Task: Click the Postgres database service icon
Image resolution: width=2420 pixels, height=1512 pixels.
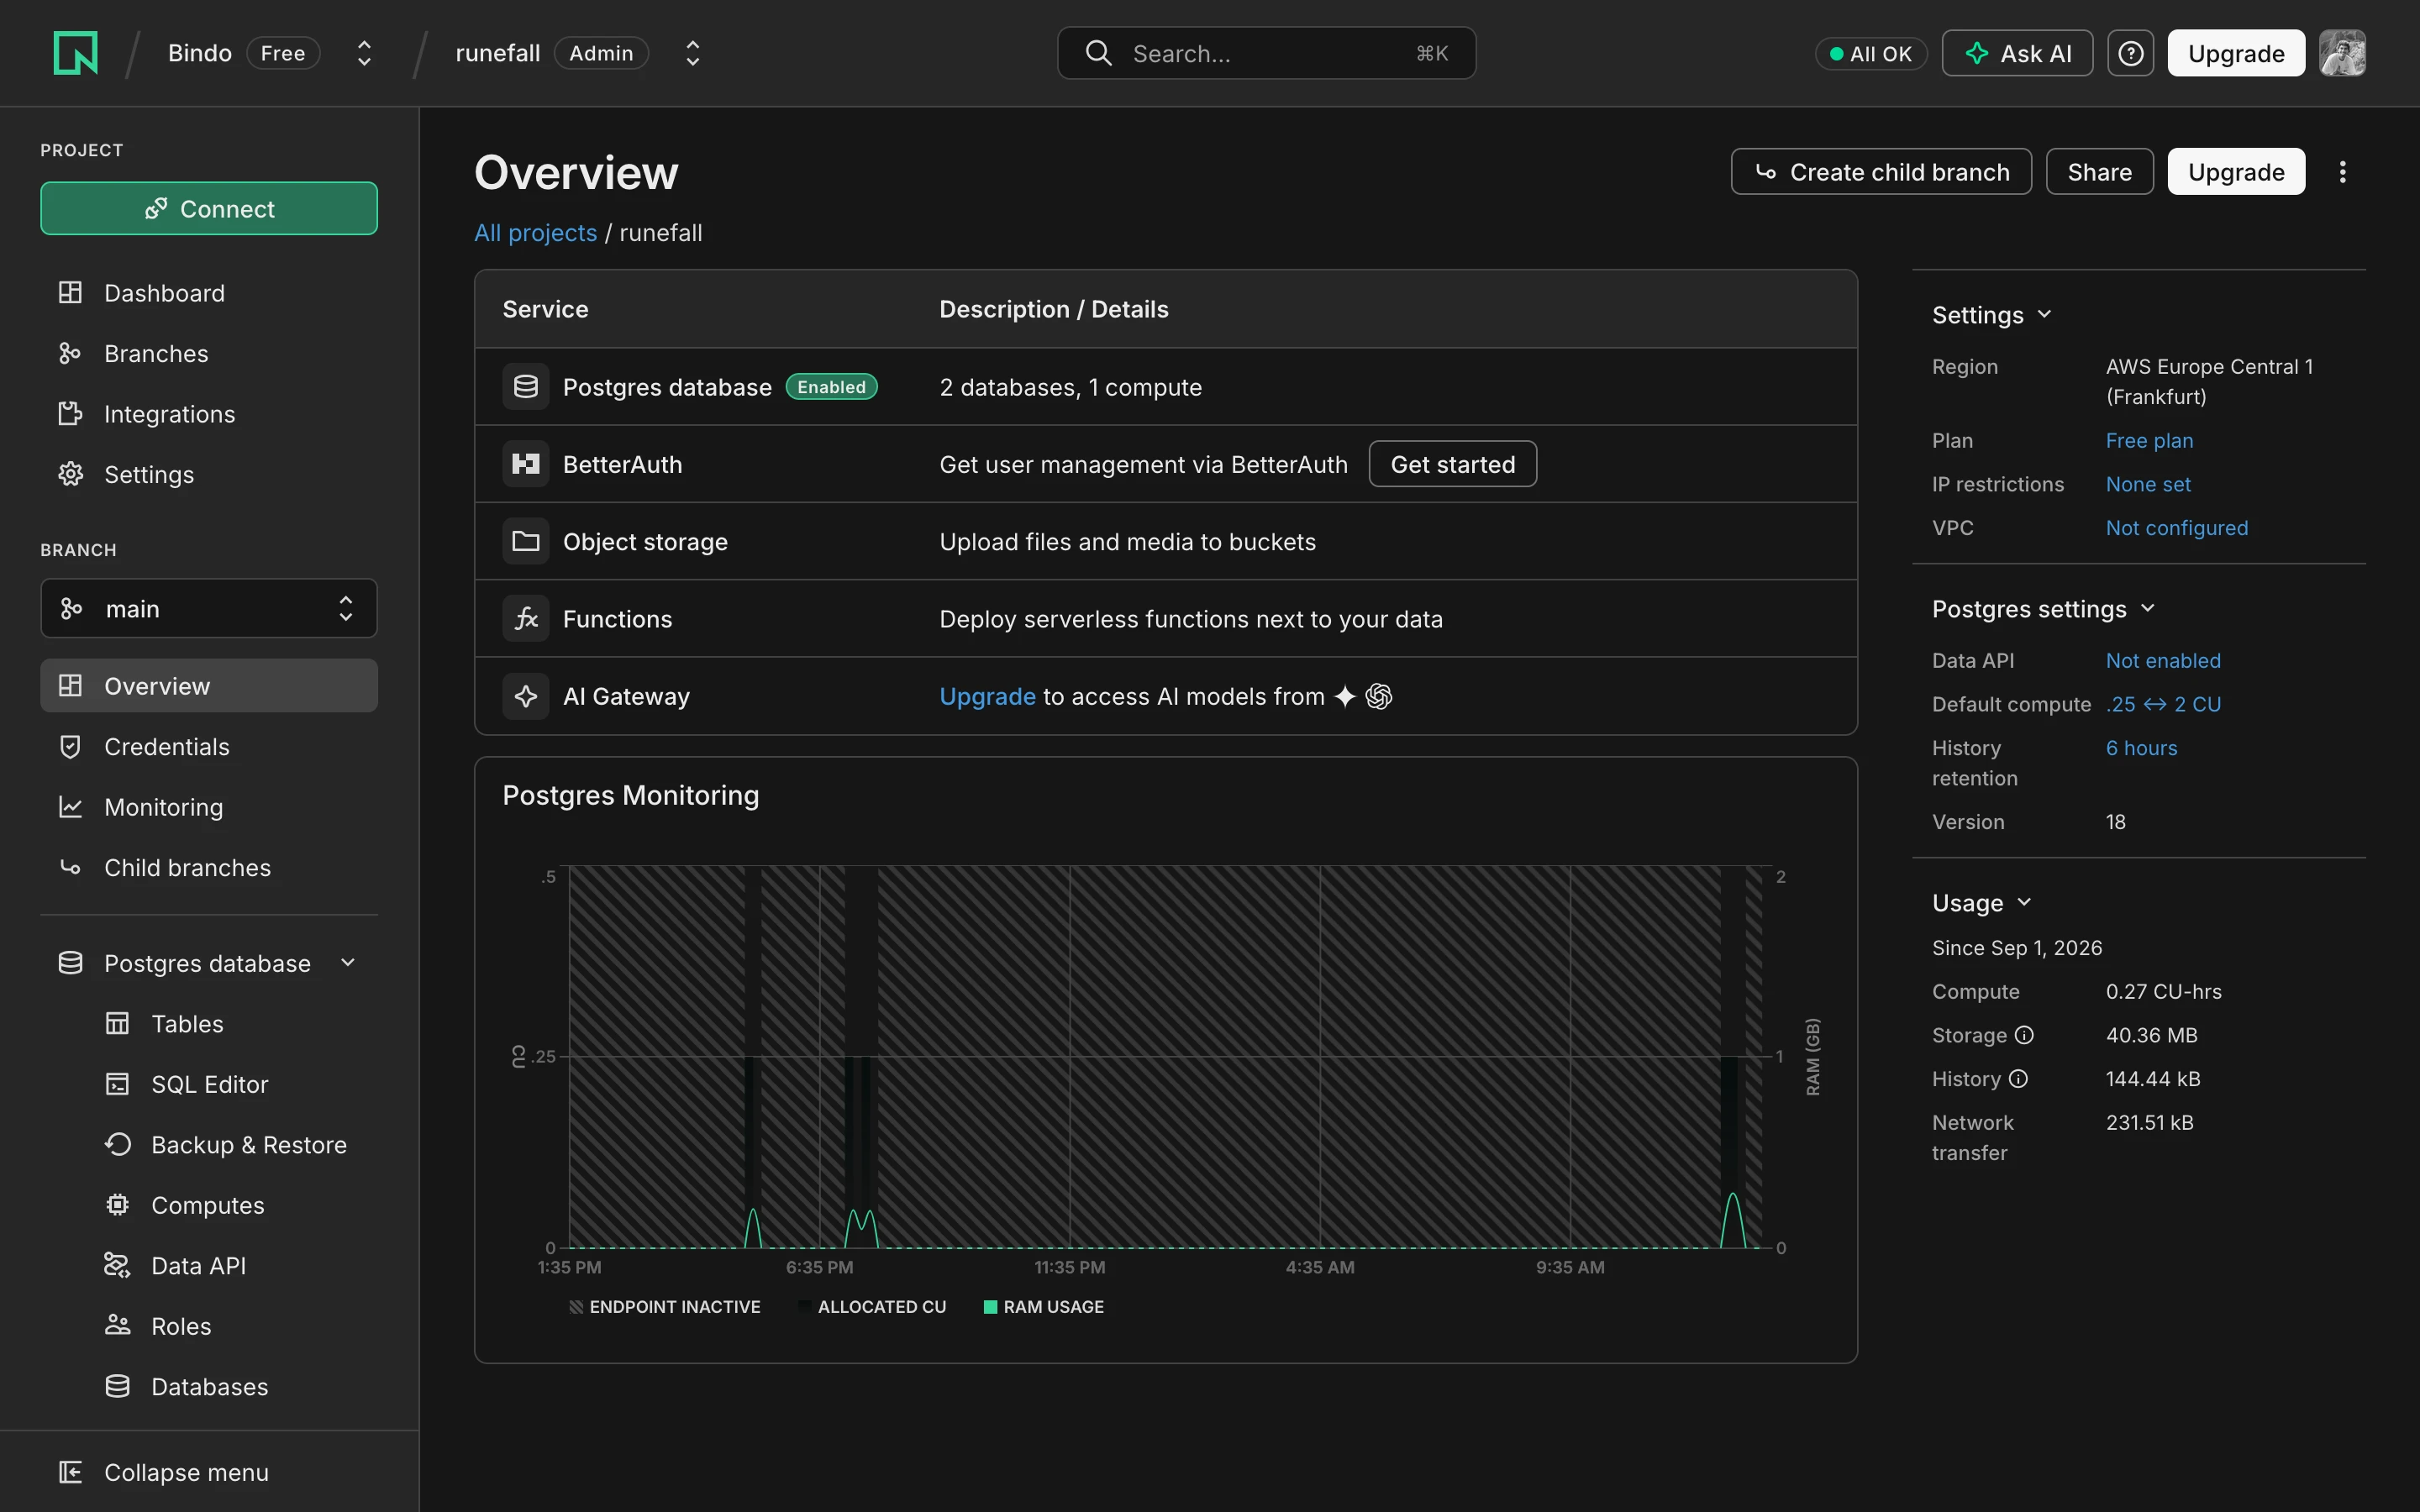Action: pos(526,387)
